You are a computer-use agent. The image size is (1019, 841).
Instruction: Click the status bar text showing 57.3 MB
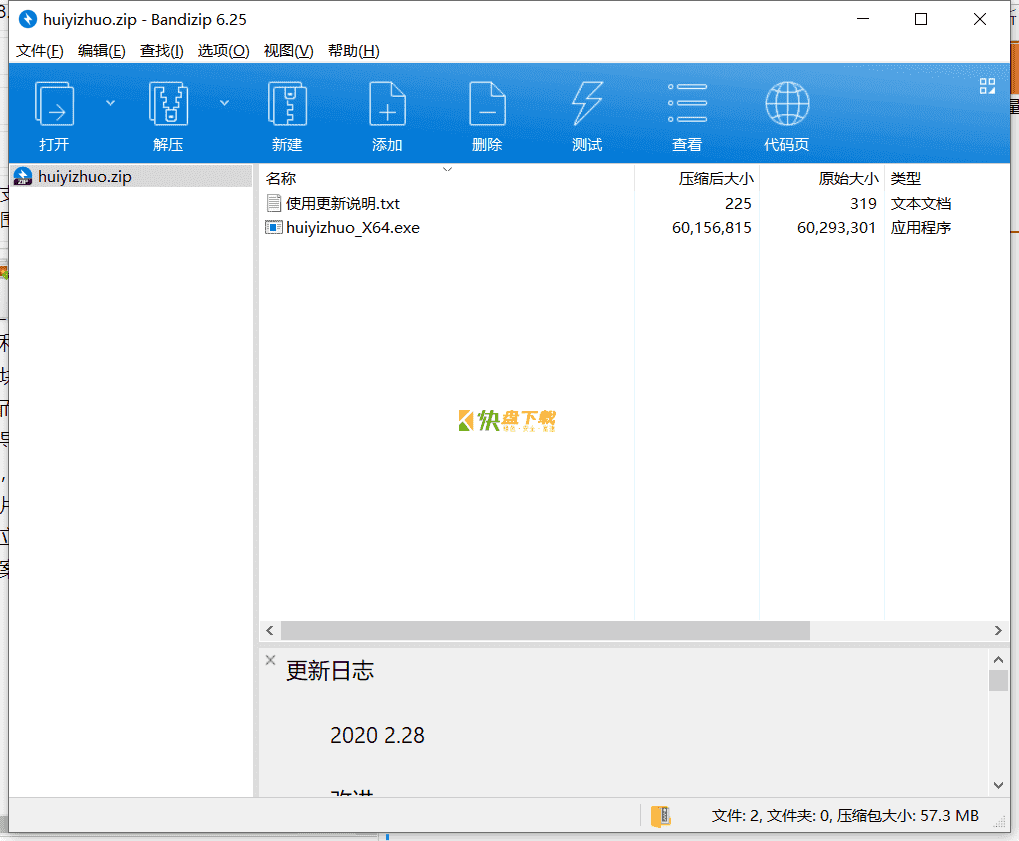tap(845, 816)
